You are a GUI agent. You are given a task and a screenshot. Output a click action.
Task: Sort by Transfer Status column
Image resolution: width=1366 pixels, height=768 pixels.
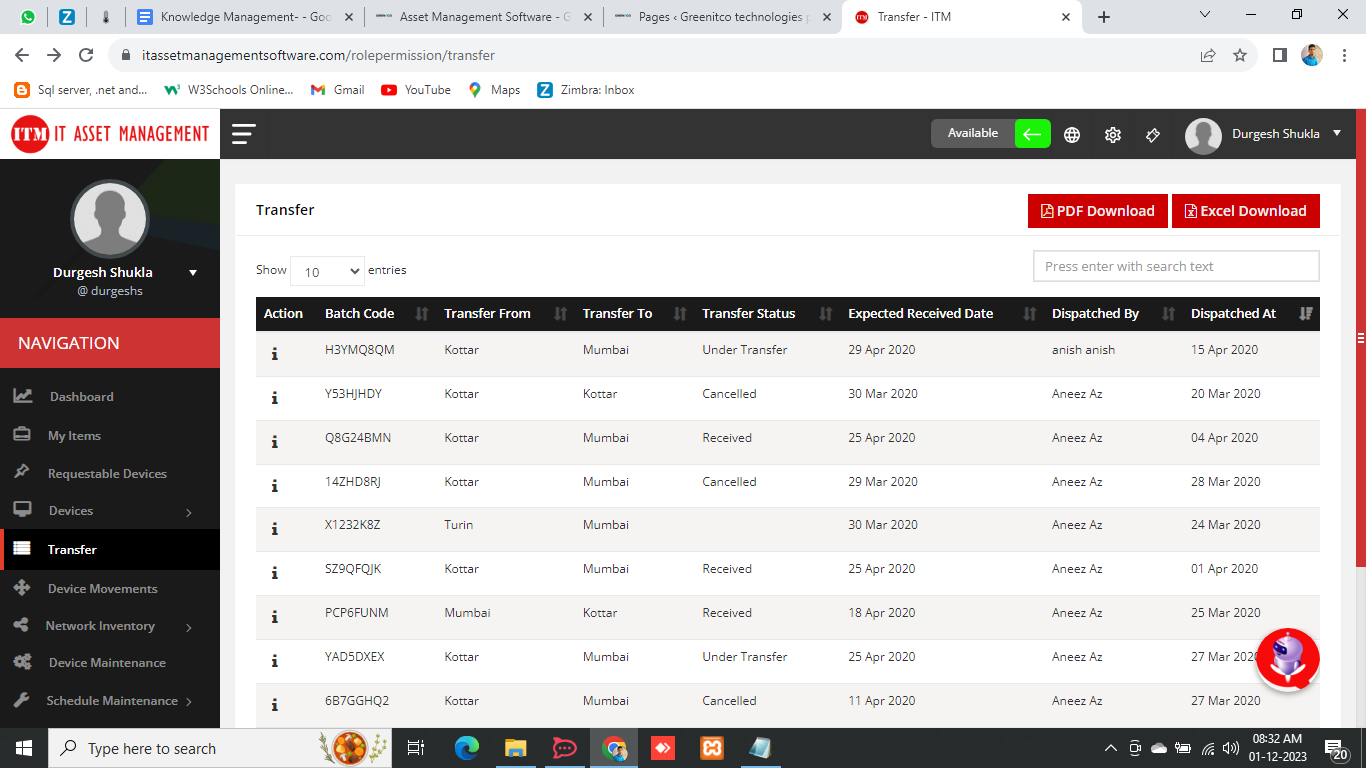(767, 314)
